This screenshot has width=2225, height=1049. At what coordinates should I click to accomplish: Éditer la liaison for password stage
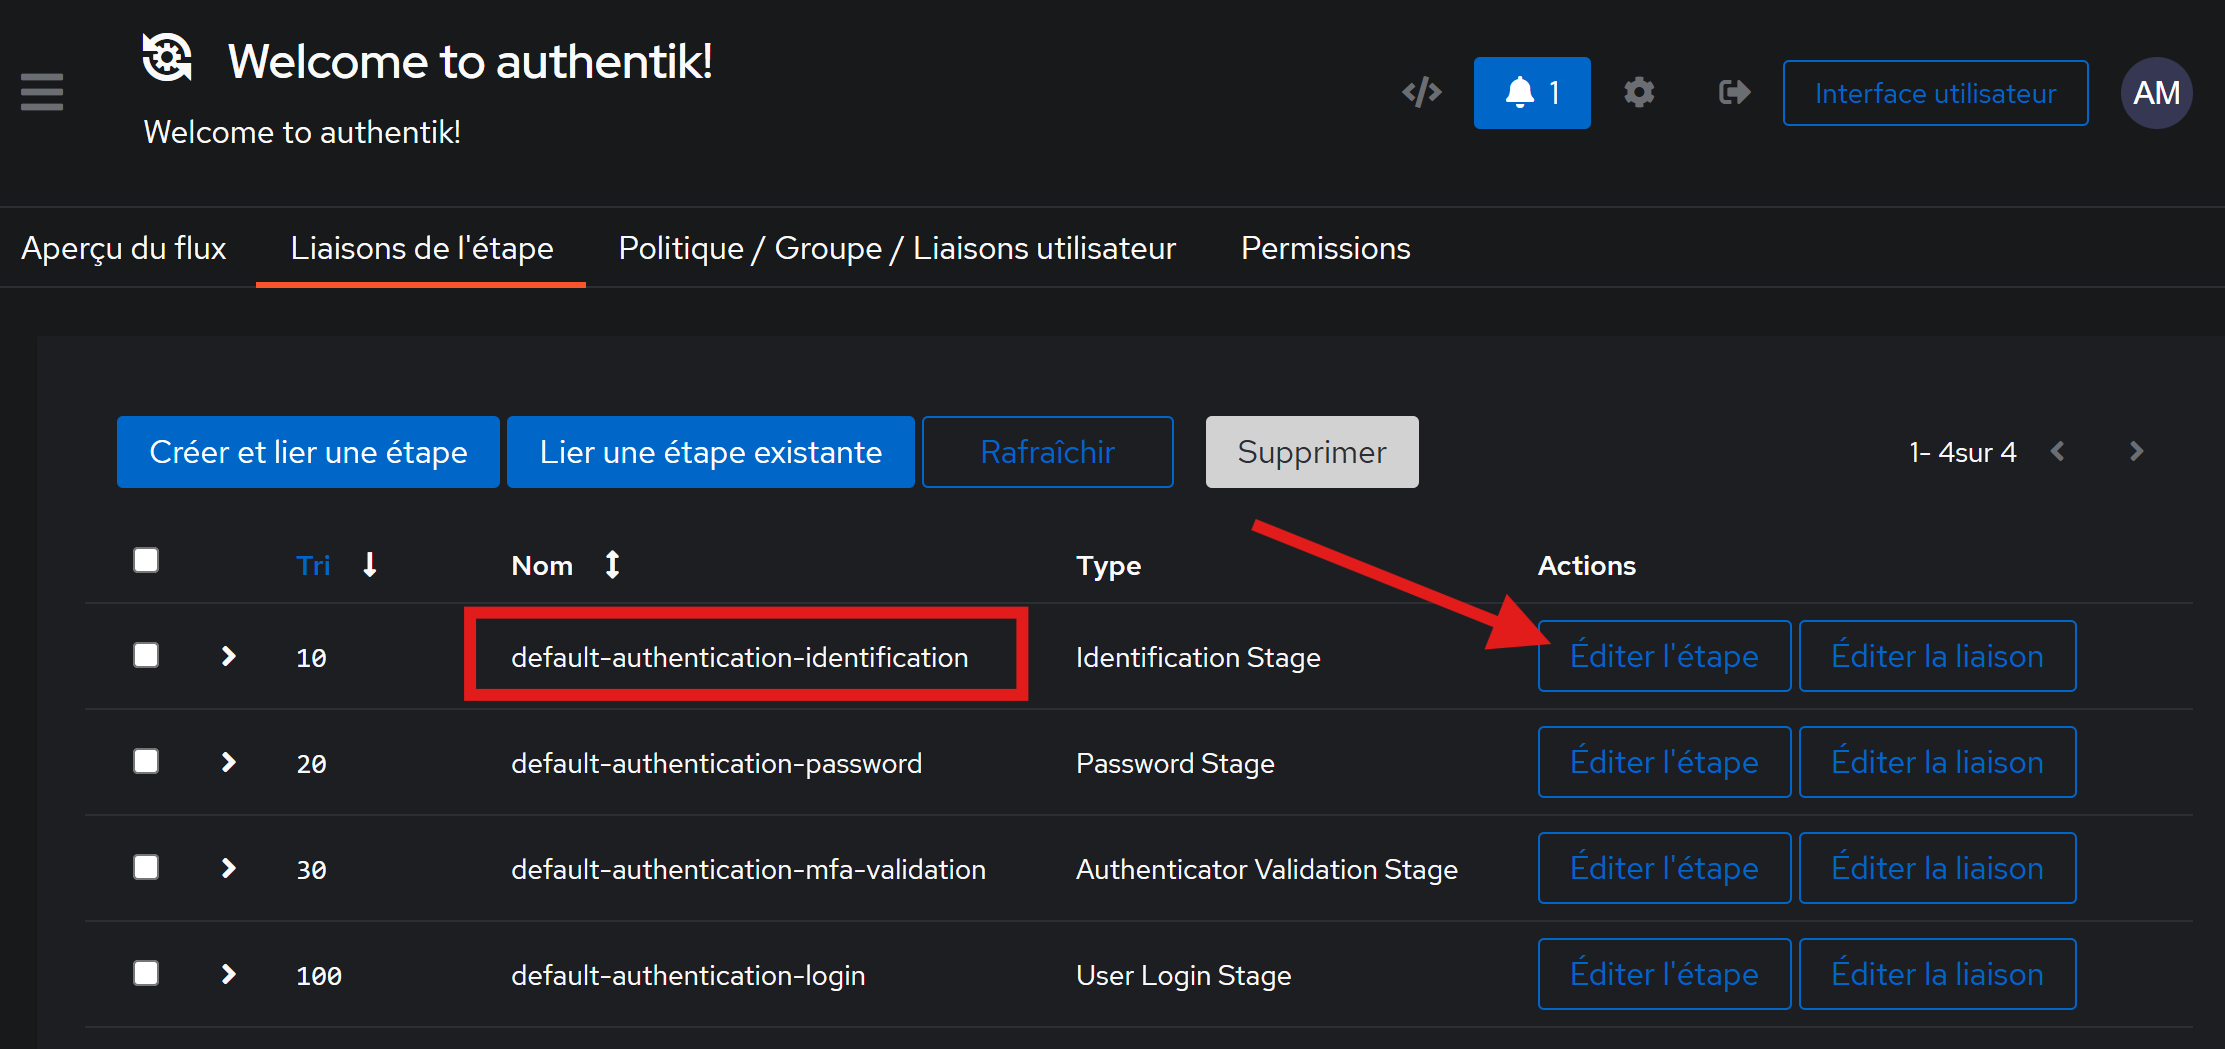(x=1937, y=762)
